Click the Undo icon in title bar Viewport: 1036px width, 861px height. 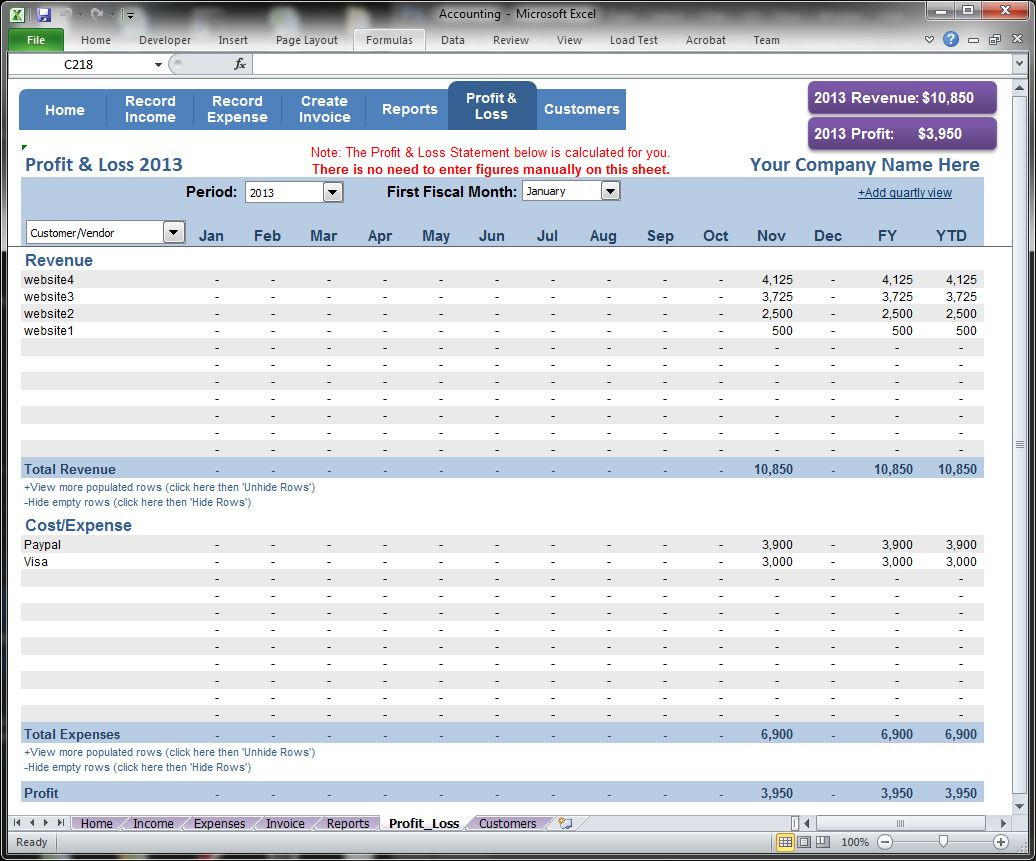coord(65,14)
